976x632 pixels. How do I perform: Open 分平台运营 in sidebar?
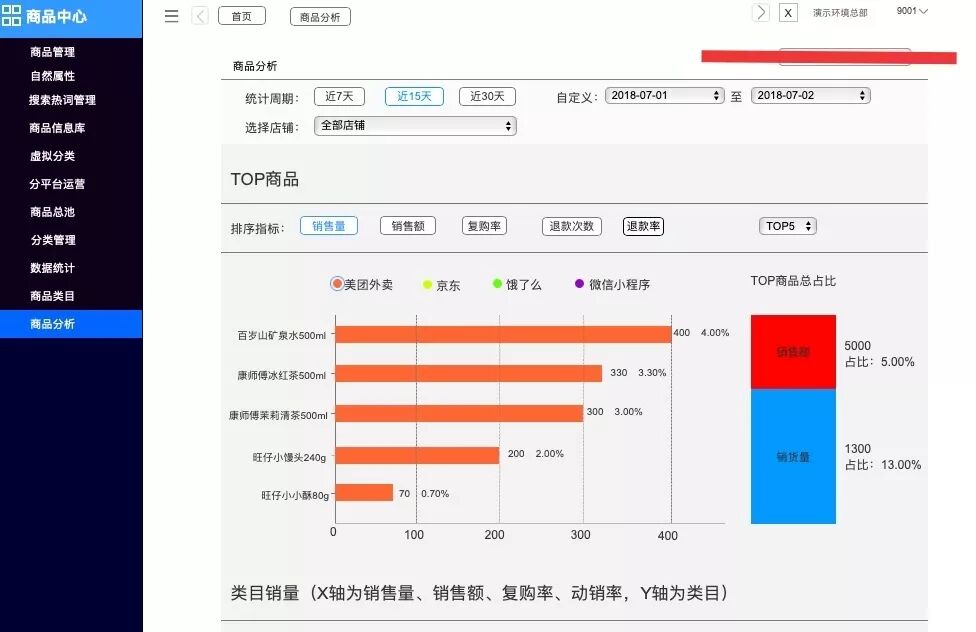[x=57, y=184]
